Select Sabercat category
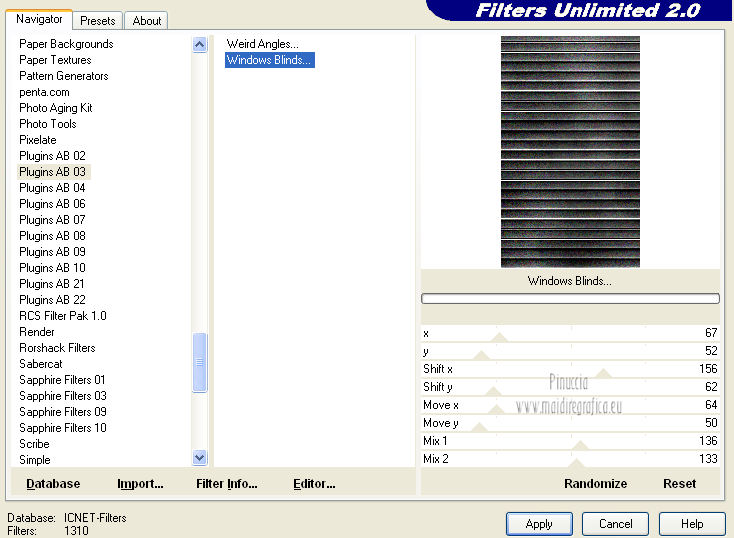The width and height of the screenshot is (734, 538). tap(41, 364)
